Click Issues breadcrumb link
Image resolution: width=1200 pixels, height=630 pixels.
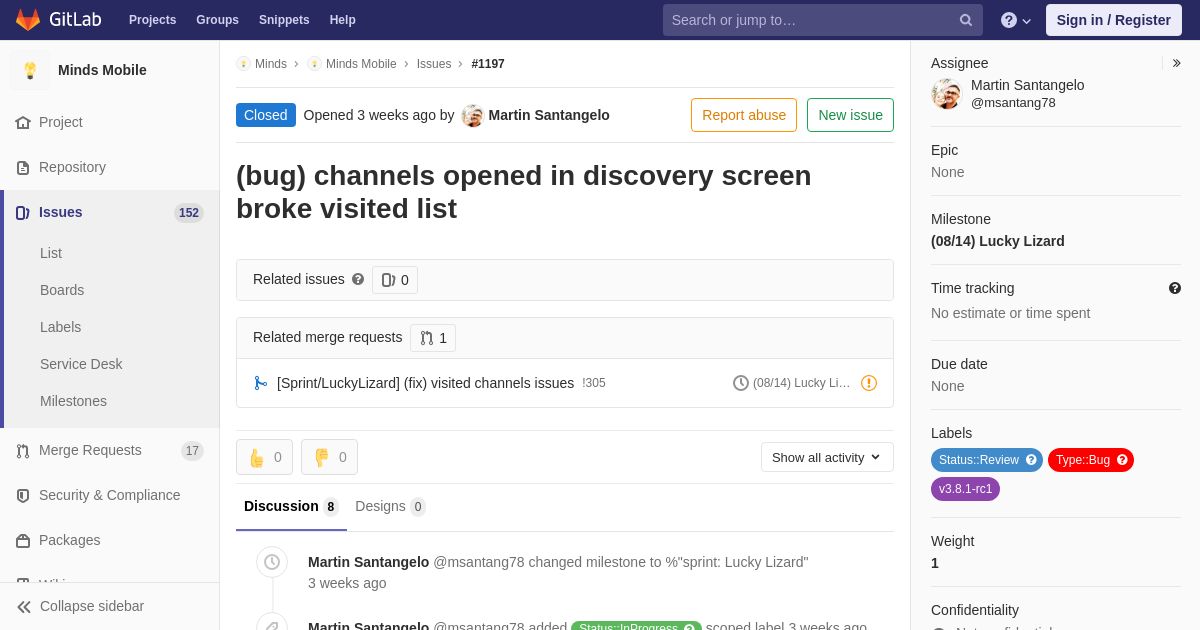[434, 64]
